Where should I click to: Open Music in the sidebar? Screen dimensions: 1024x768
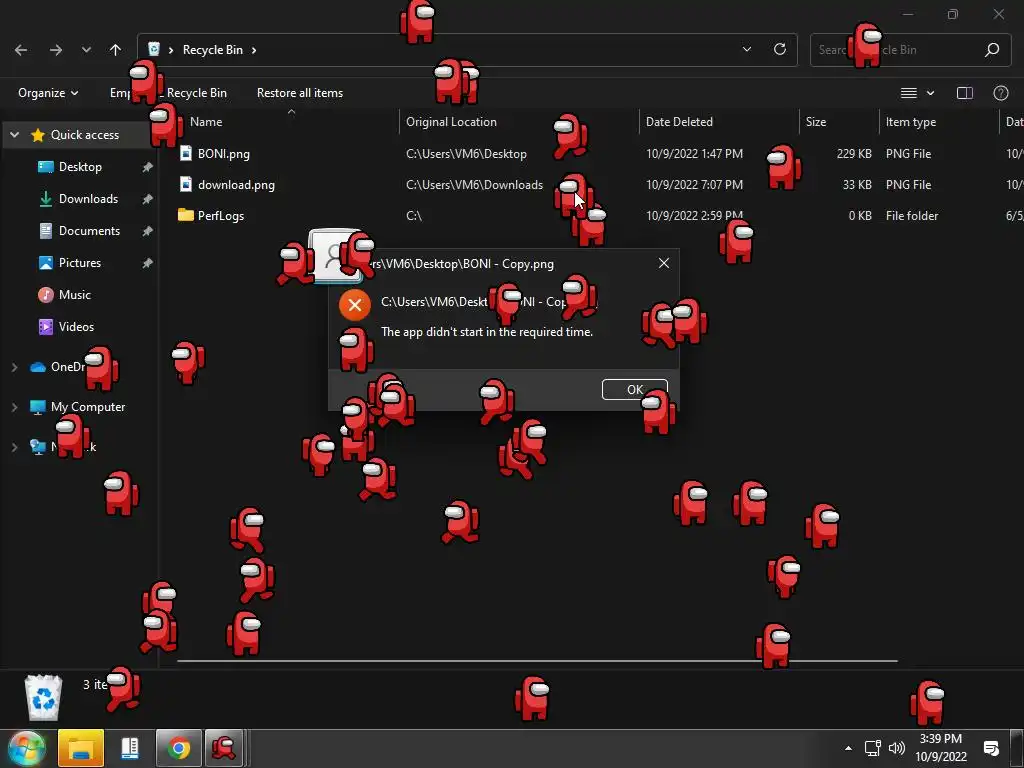point(74,295)
